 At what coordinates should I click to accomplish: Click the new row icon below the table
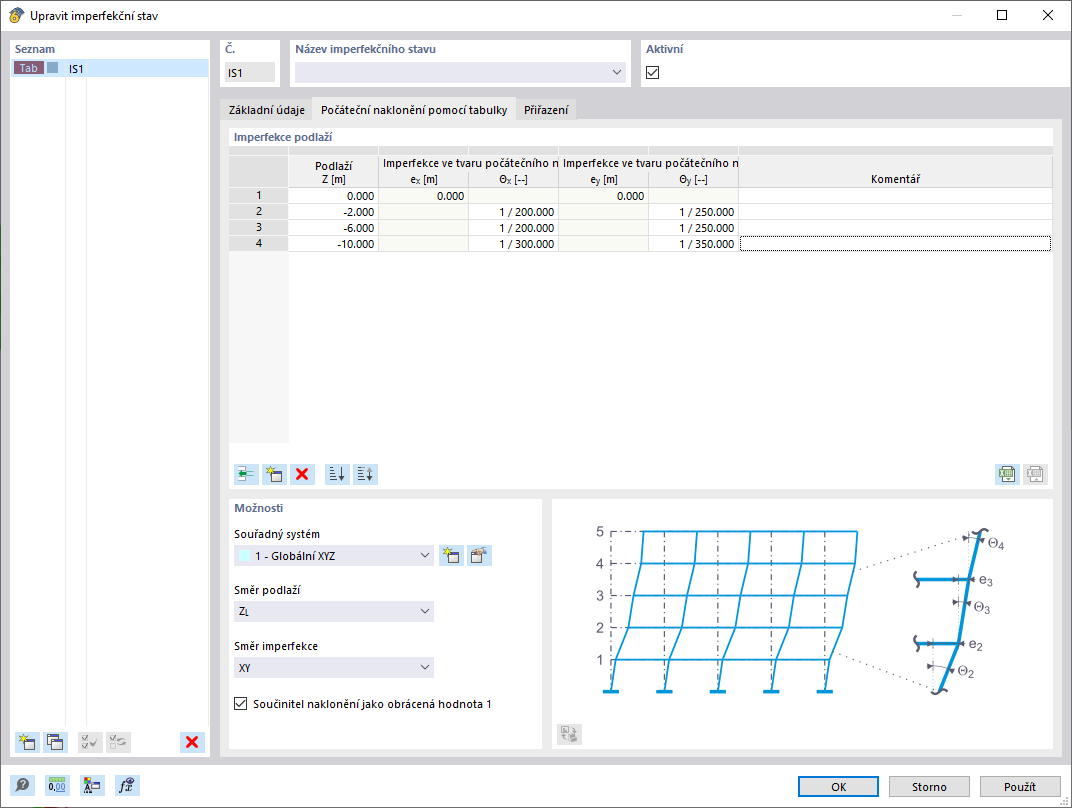(274, 474)
